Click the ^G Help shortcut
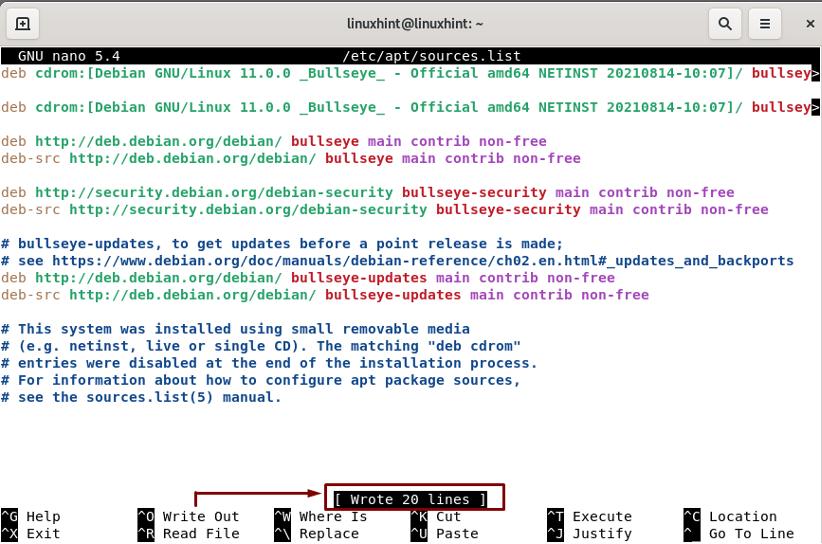Image resolution: width=822 pixels, height=544 pixels. click(31, 516)
